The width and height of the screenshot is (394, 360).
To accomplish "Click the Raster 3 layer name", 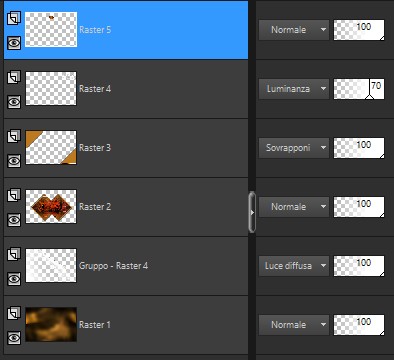I will [95, 148].
